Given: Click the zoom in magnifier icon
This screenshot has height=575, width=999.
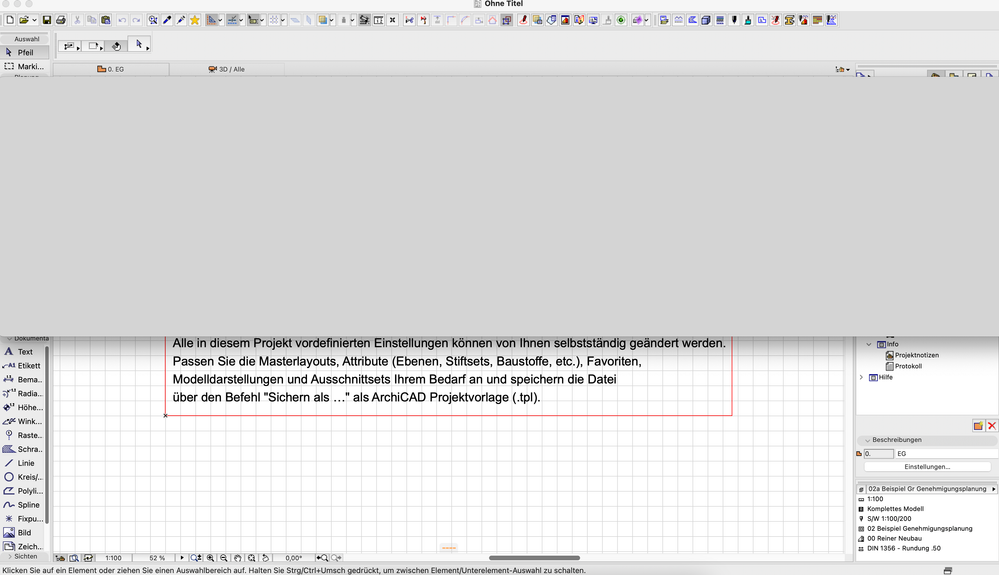Looking at the screenshot, I should (x=210, y=558).
